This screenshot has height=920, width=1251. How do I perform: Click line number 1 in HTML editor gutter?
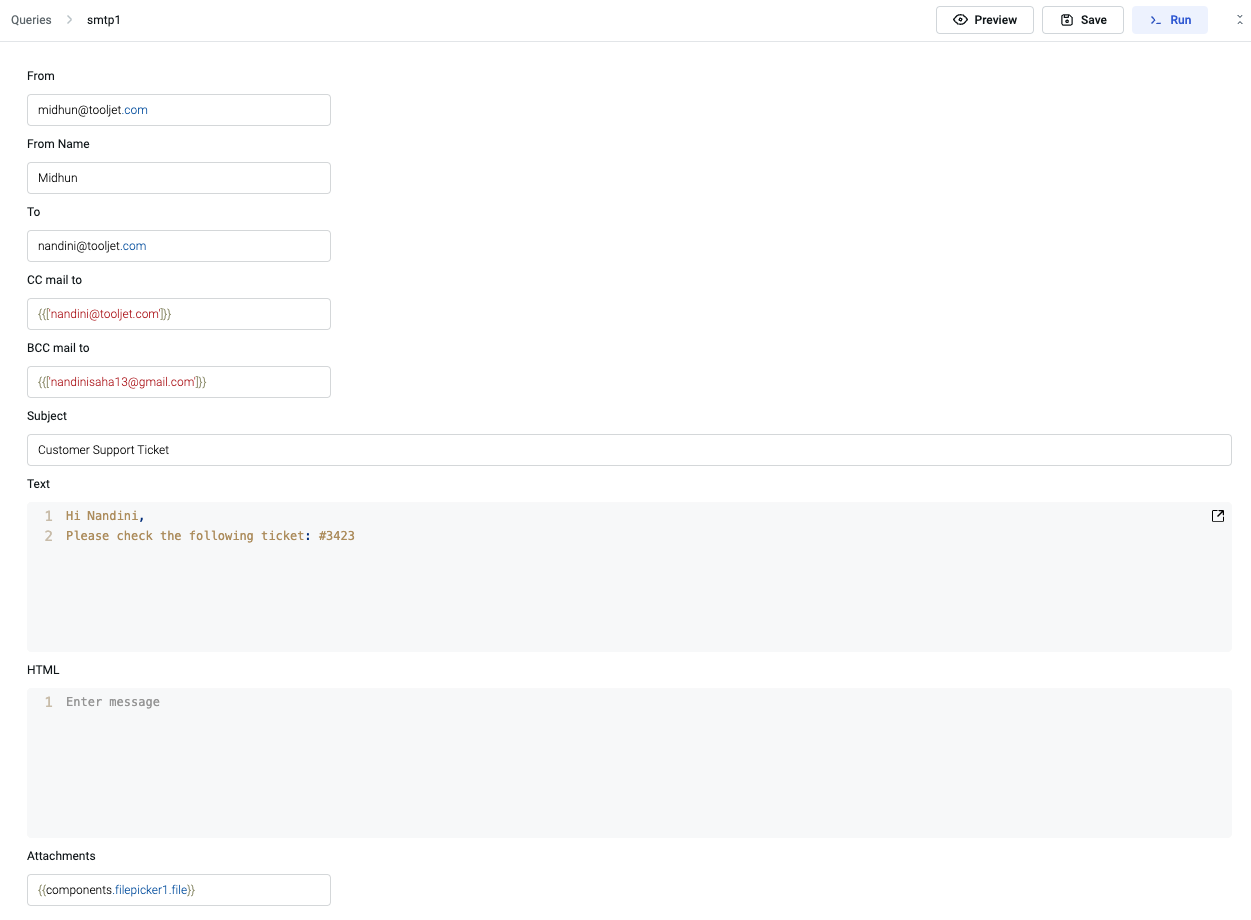(x=48, y=702)
